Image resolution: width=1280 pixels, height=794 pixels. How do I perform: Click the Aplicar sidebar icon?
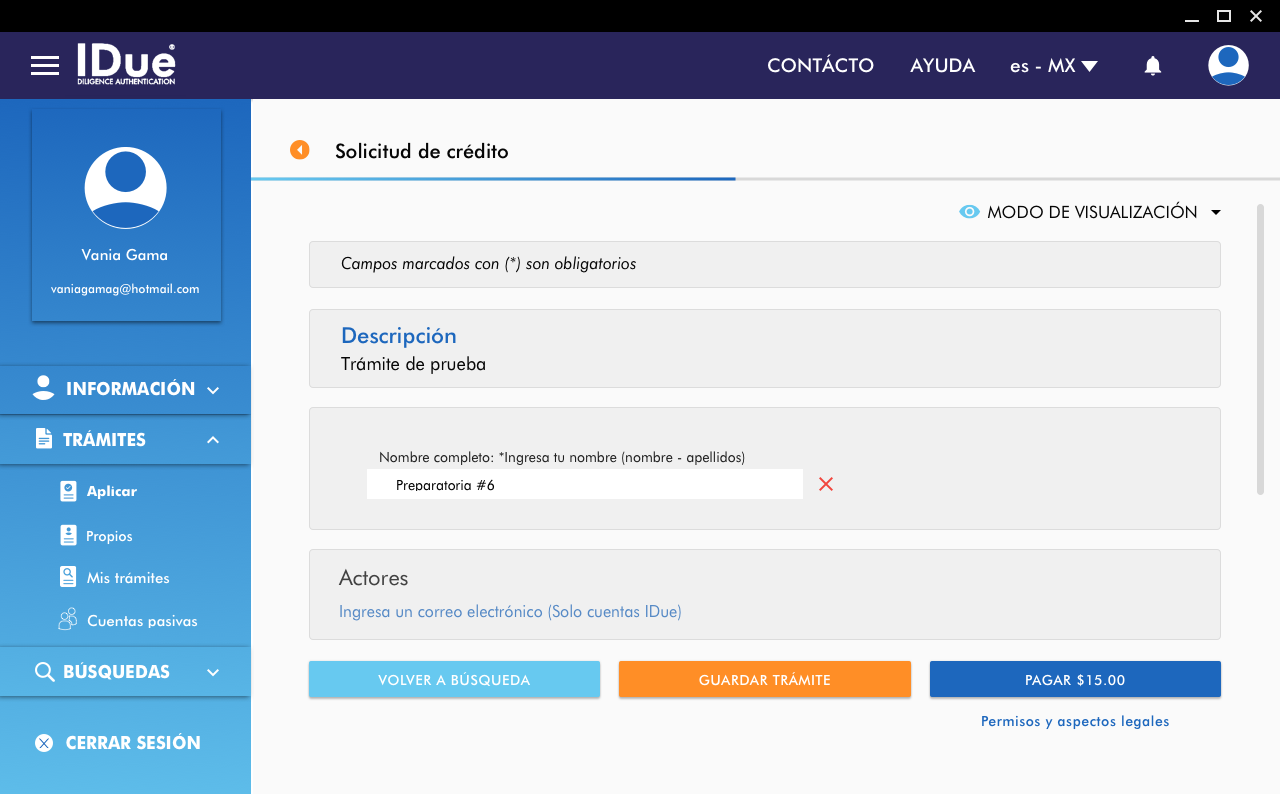[x=68, y=491]
